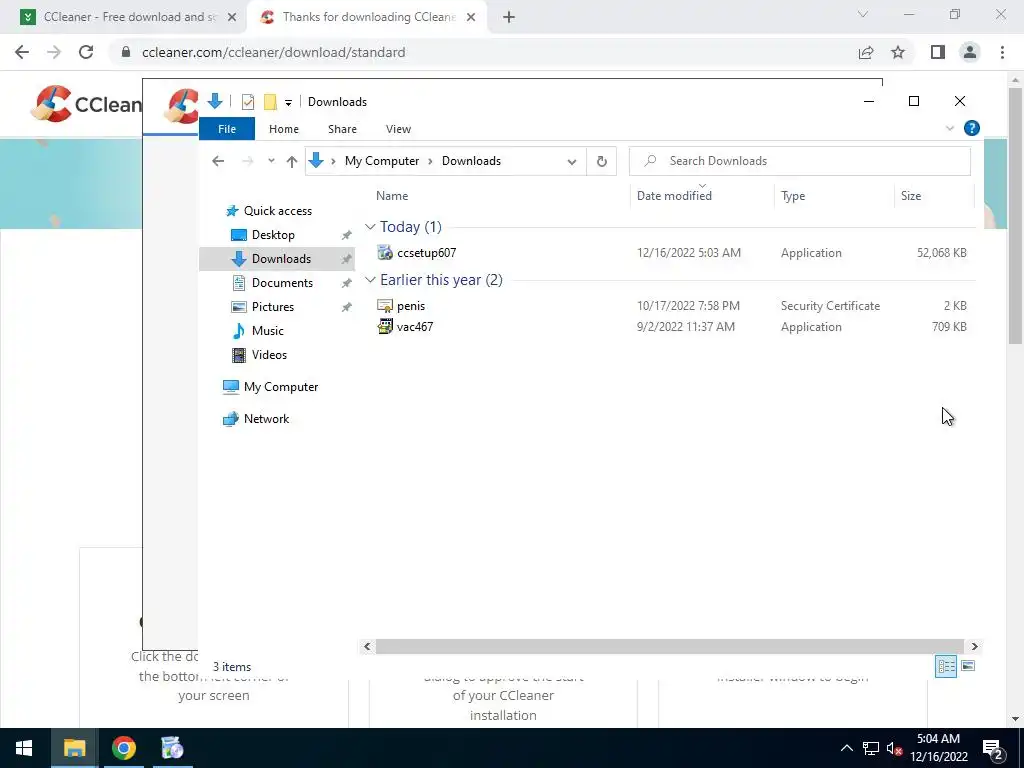Open address bar history dropdown
This screenshot has height=768, width=1024.
(572, 161)
